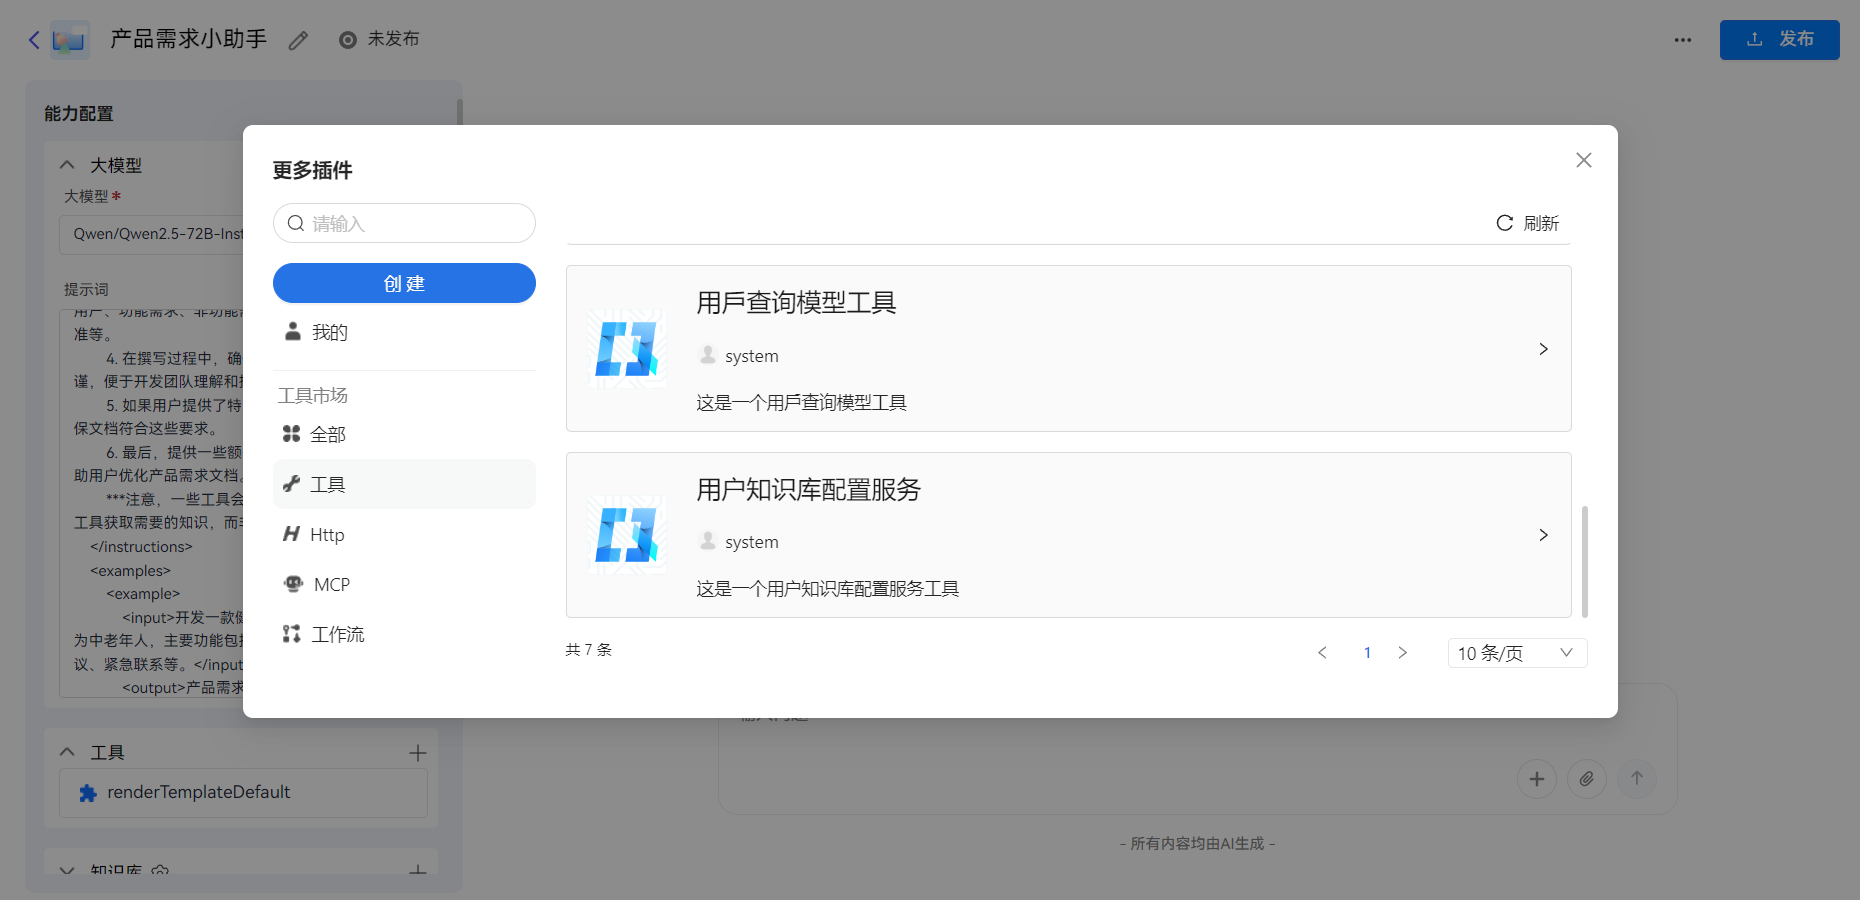Select 全部 in the tool market sidebar

tap(328, 434)
